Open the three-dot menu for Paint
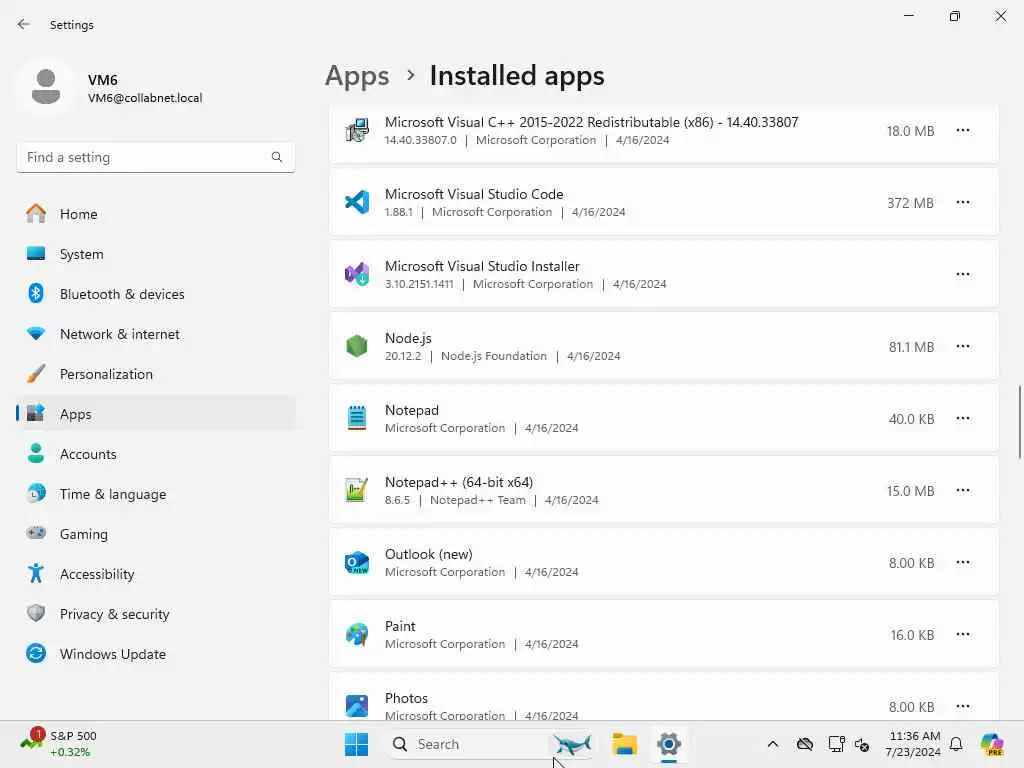The image size is (1024, 768). tap(963, 634)
